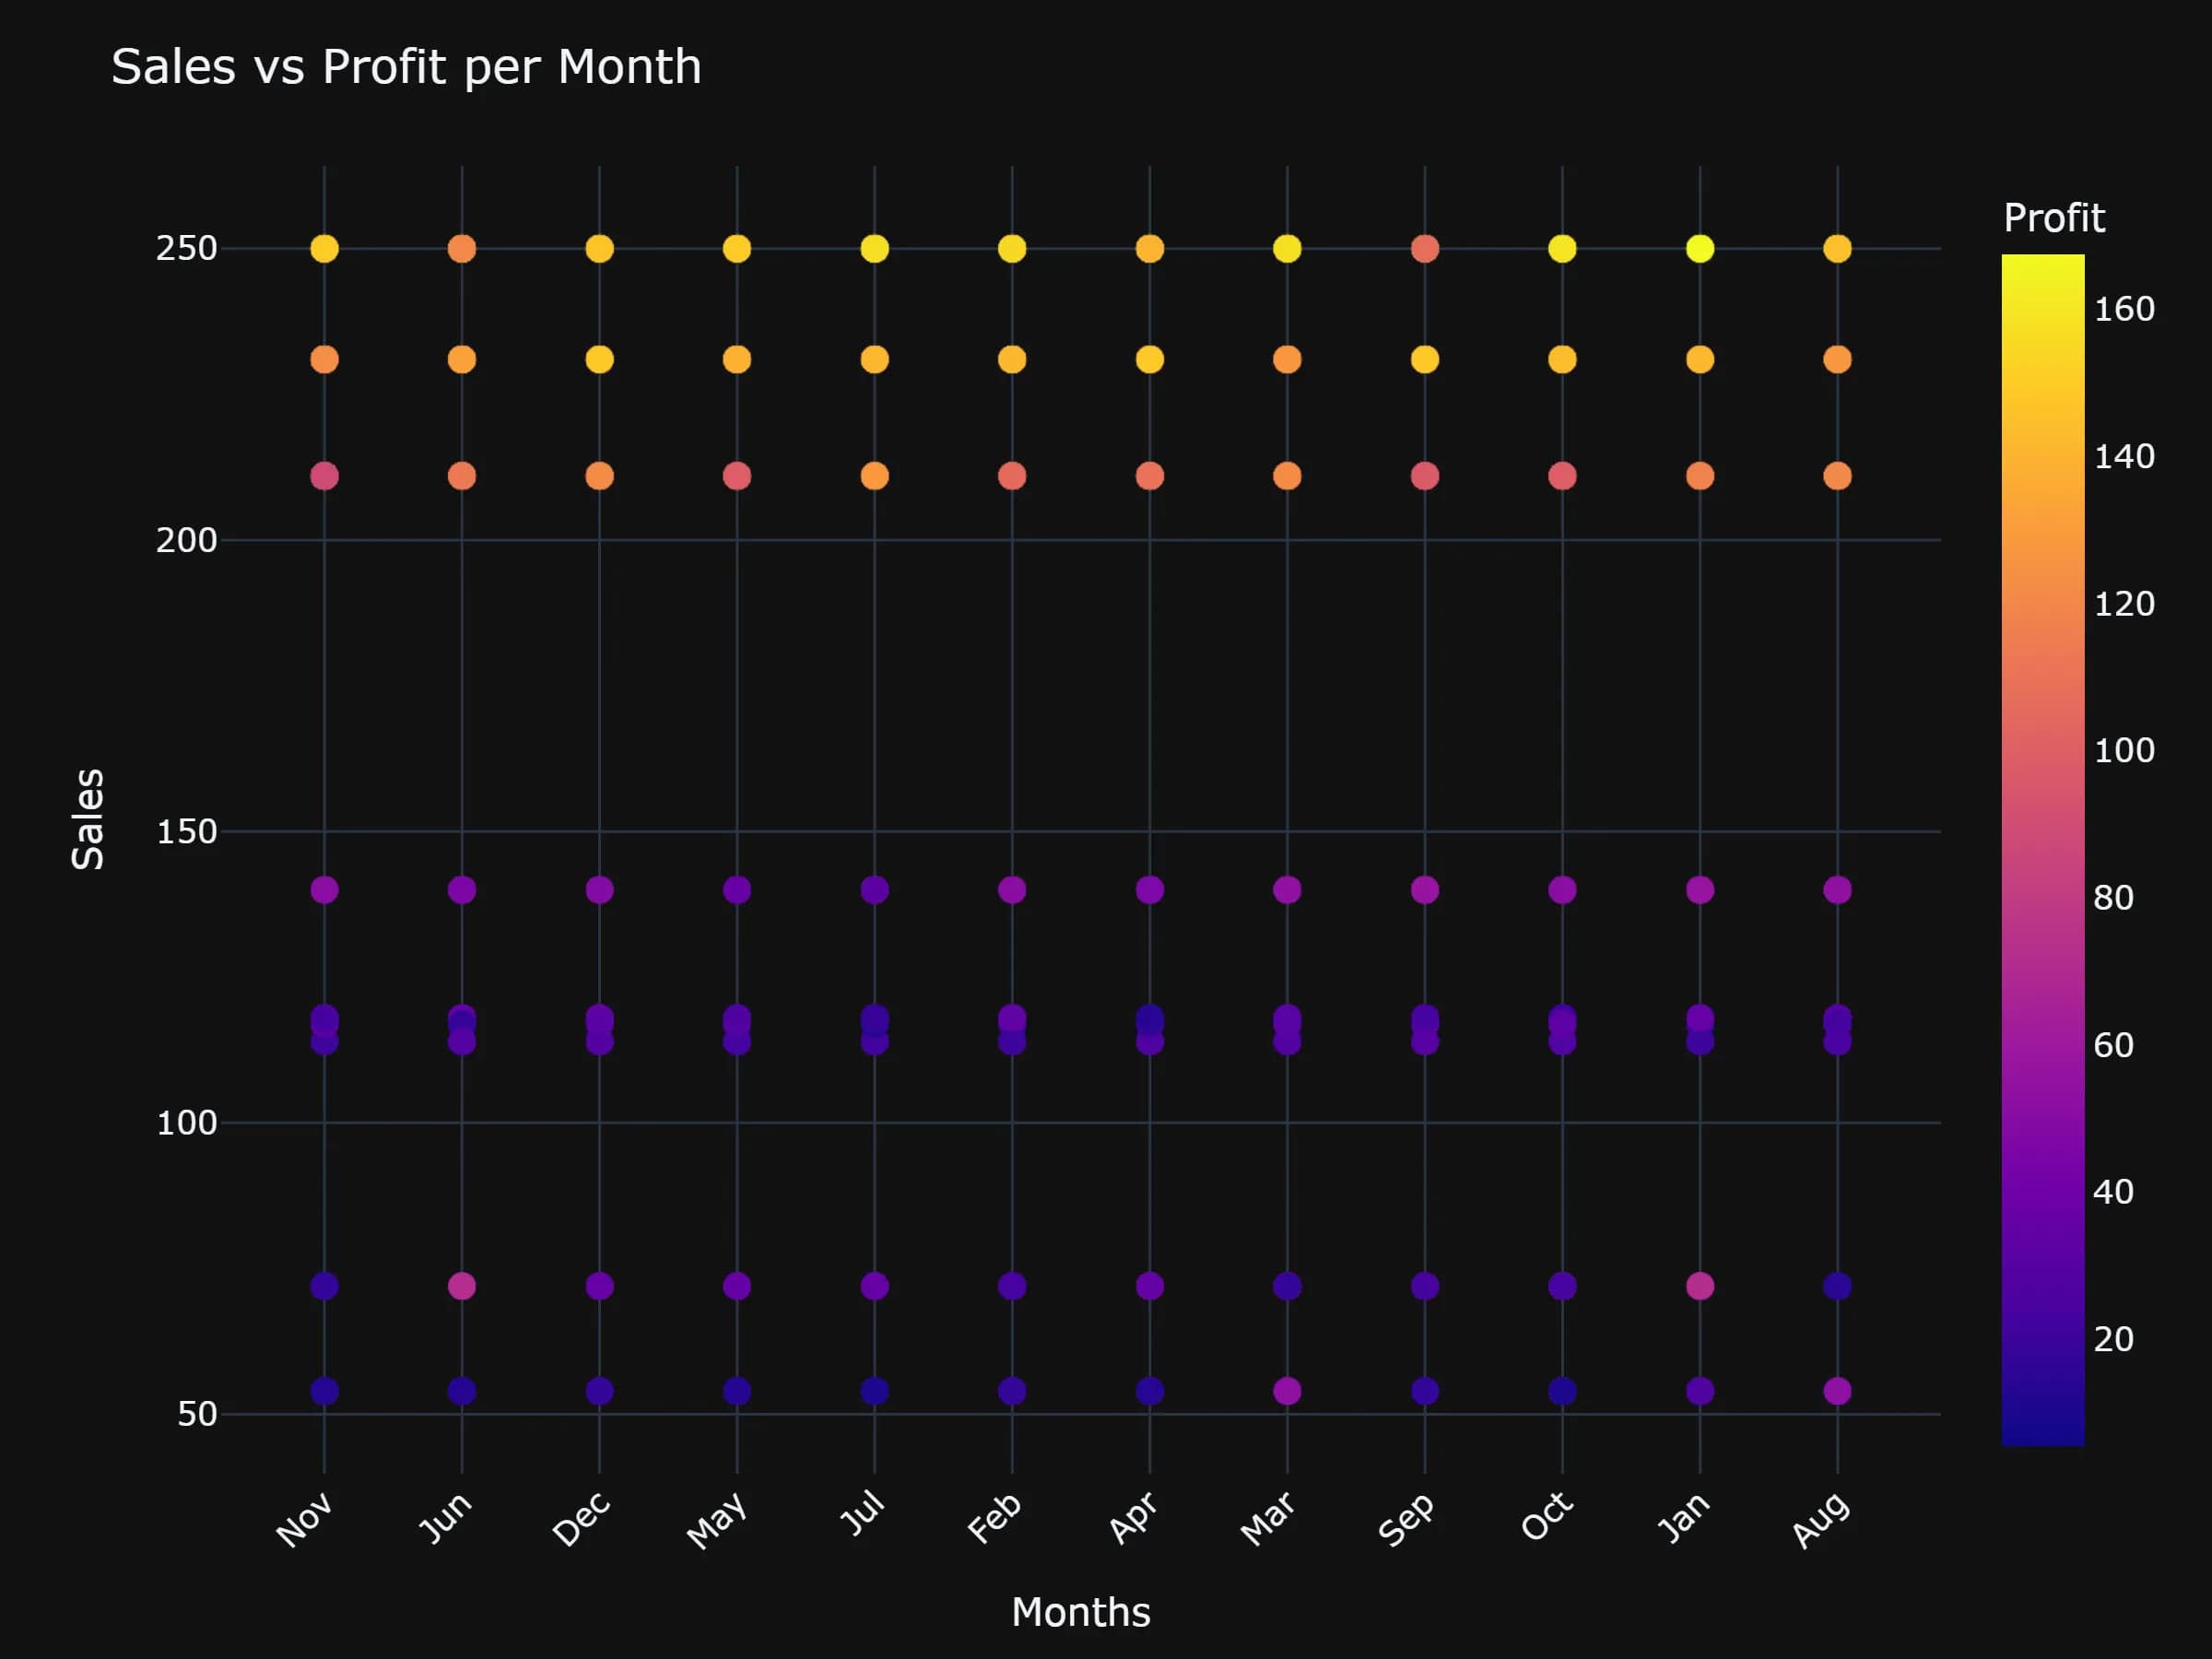Click the 'May' month label
2212x1659 pixels.
click(x=716, y=1520)
